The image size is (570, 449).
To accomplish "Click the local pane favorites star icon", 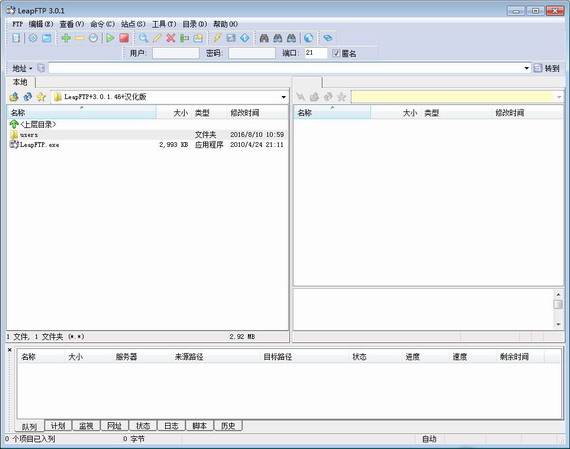I will [x=41, y=97].
